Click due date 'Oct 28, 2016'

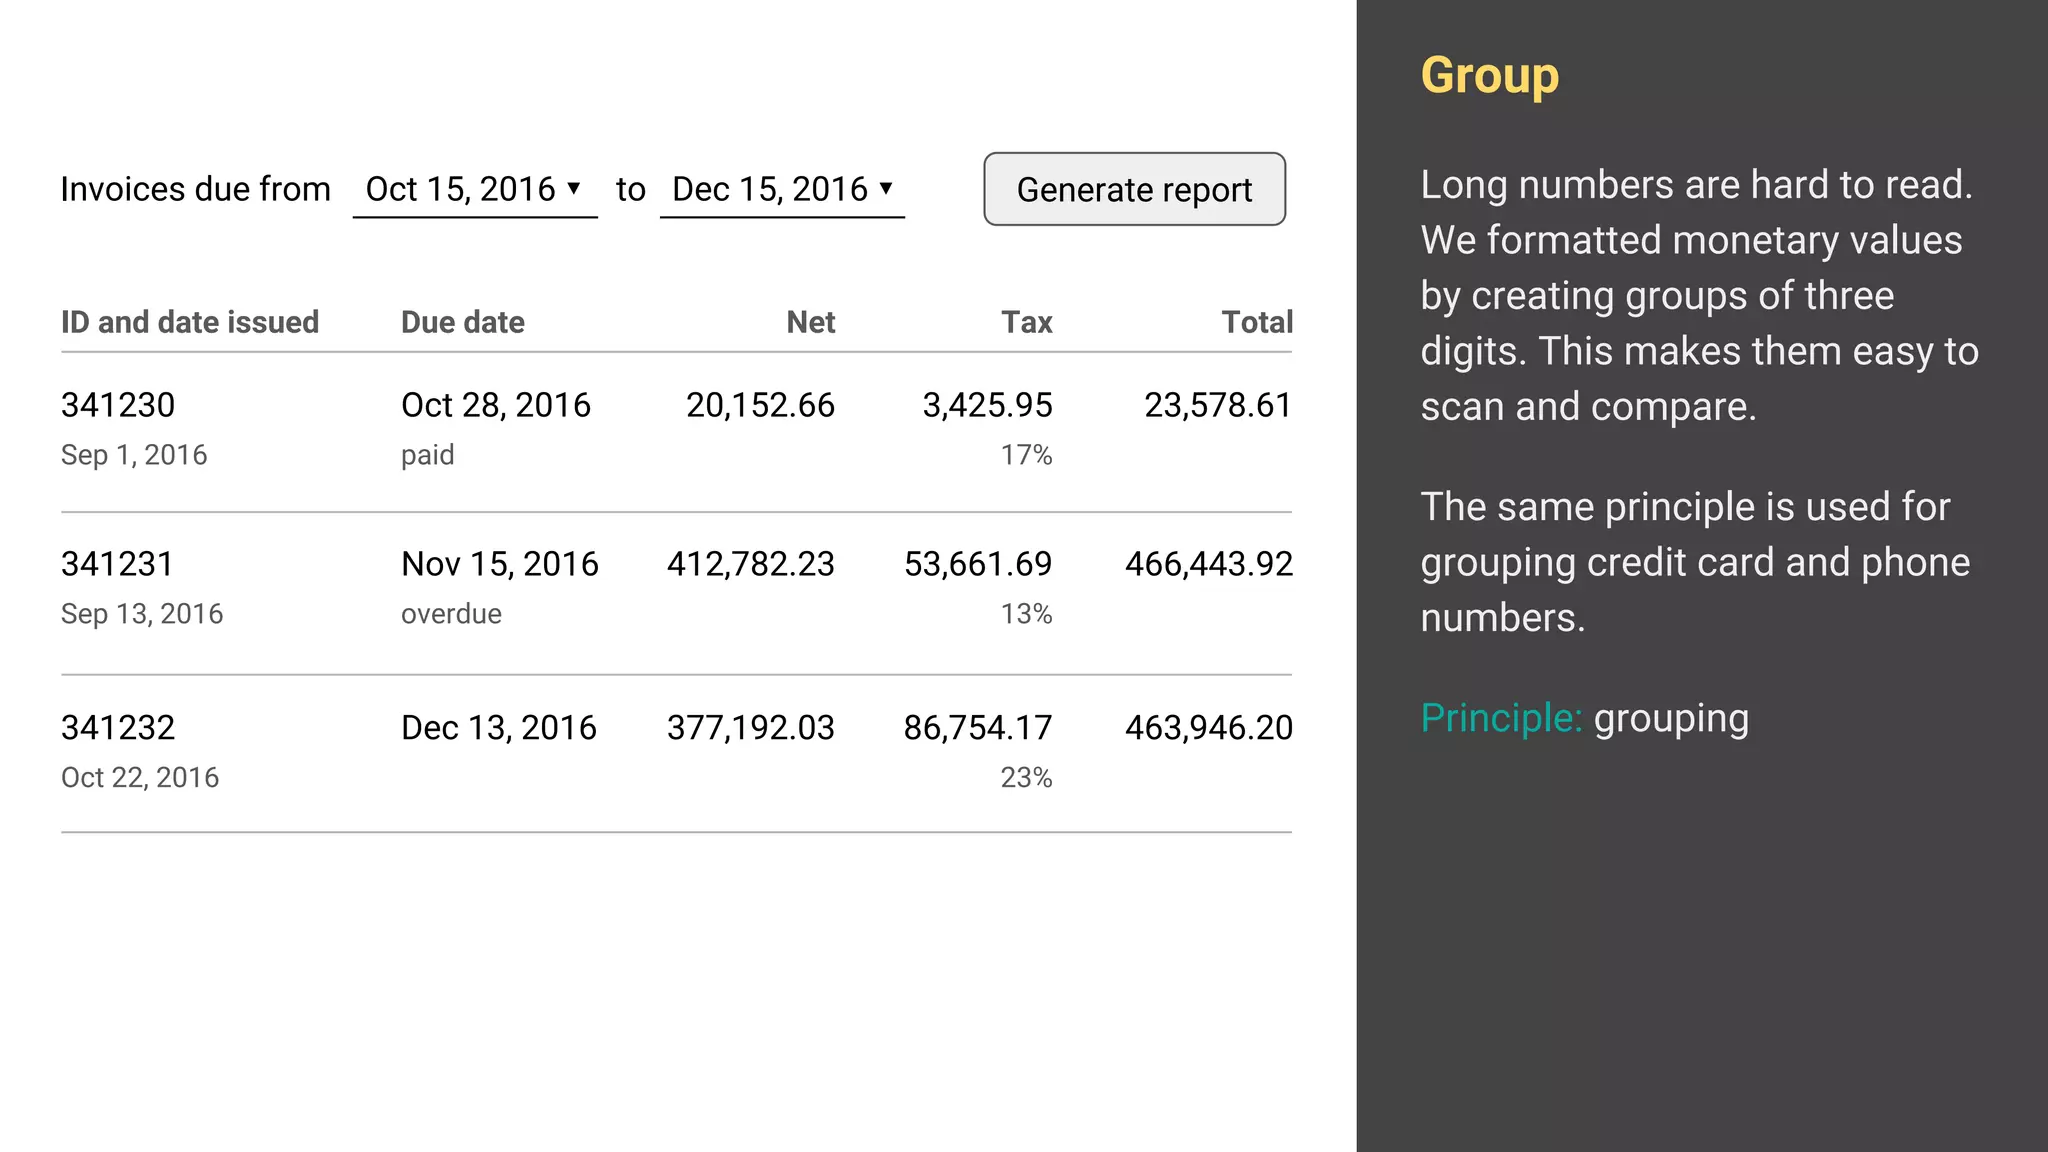496,405
